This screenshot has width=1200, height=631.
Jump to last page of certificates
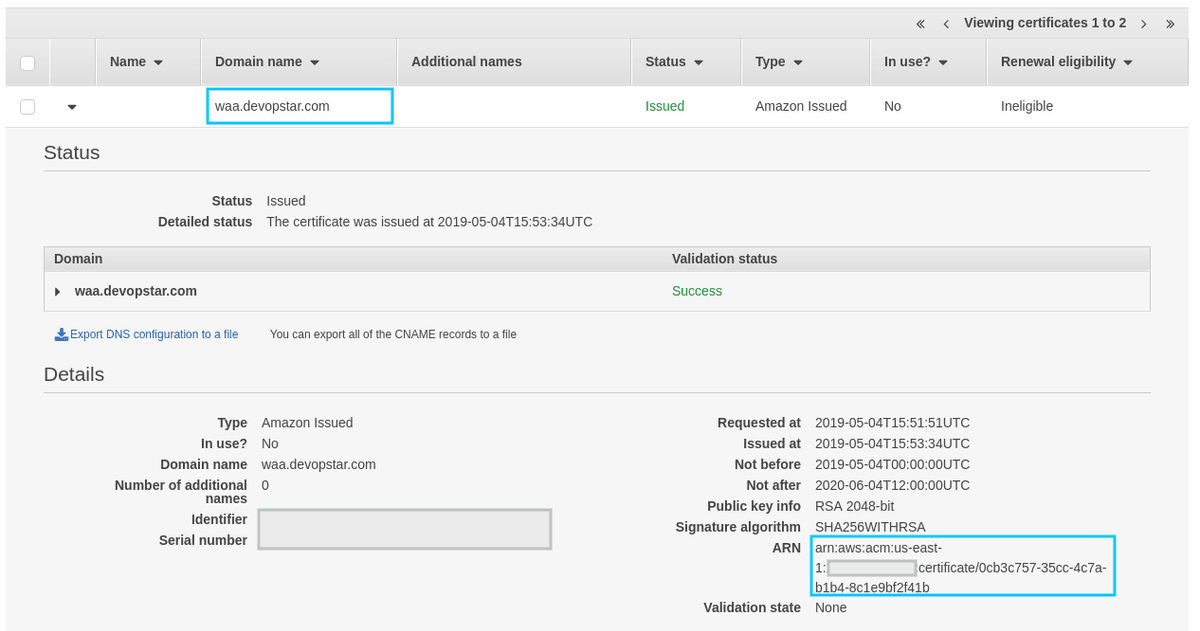coord(1169,23)
